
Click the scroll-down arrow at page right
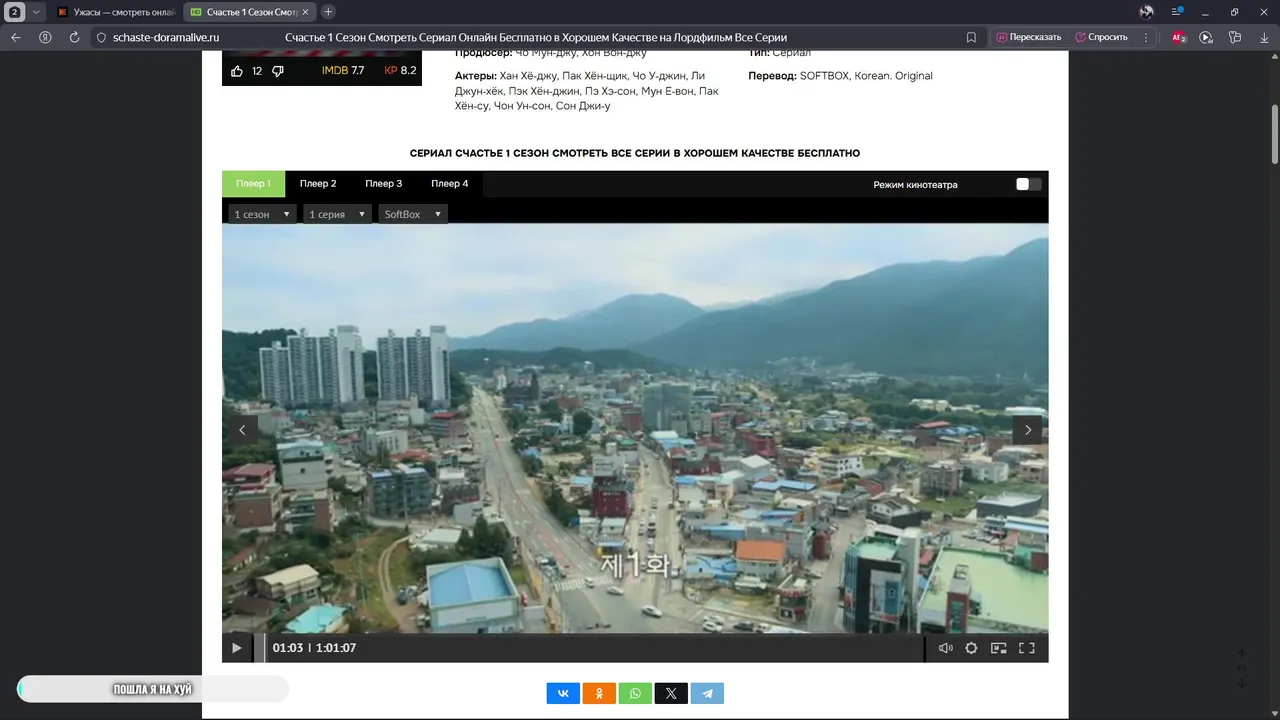tap(1242, 683)
